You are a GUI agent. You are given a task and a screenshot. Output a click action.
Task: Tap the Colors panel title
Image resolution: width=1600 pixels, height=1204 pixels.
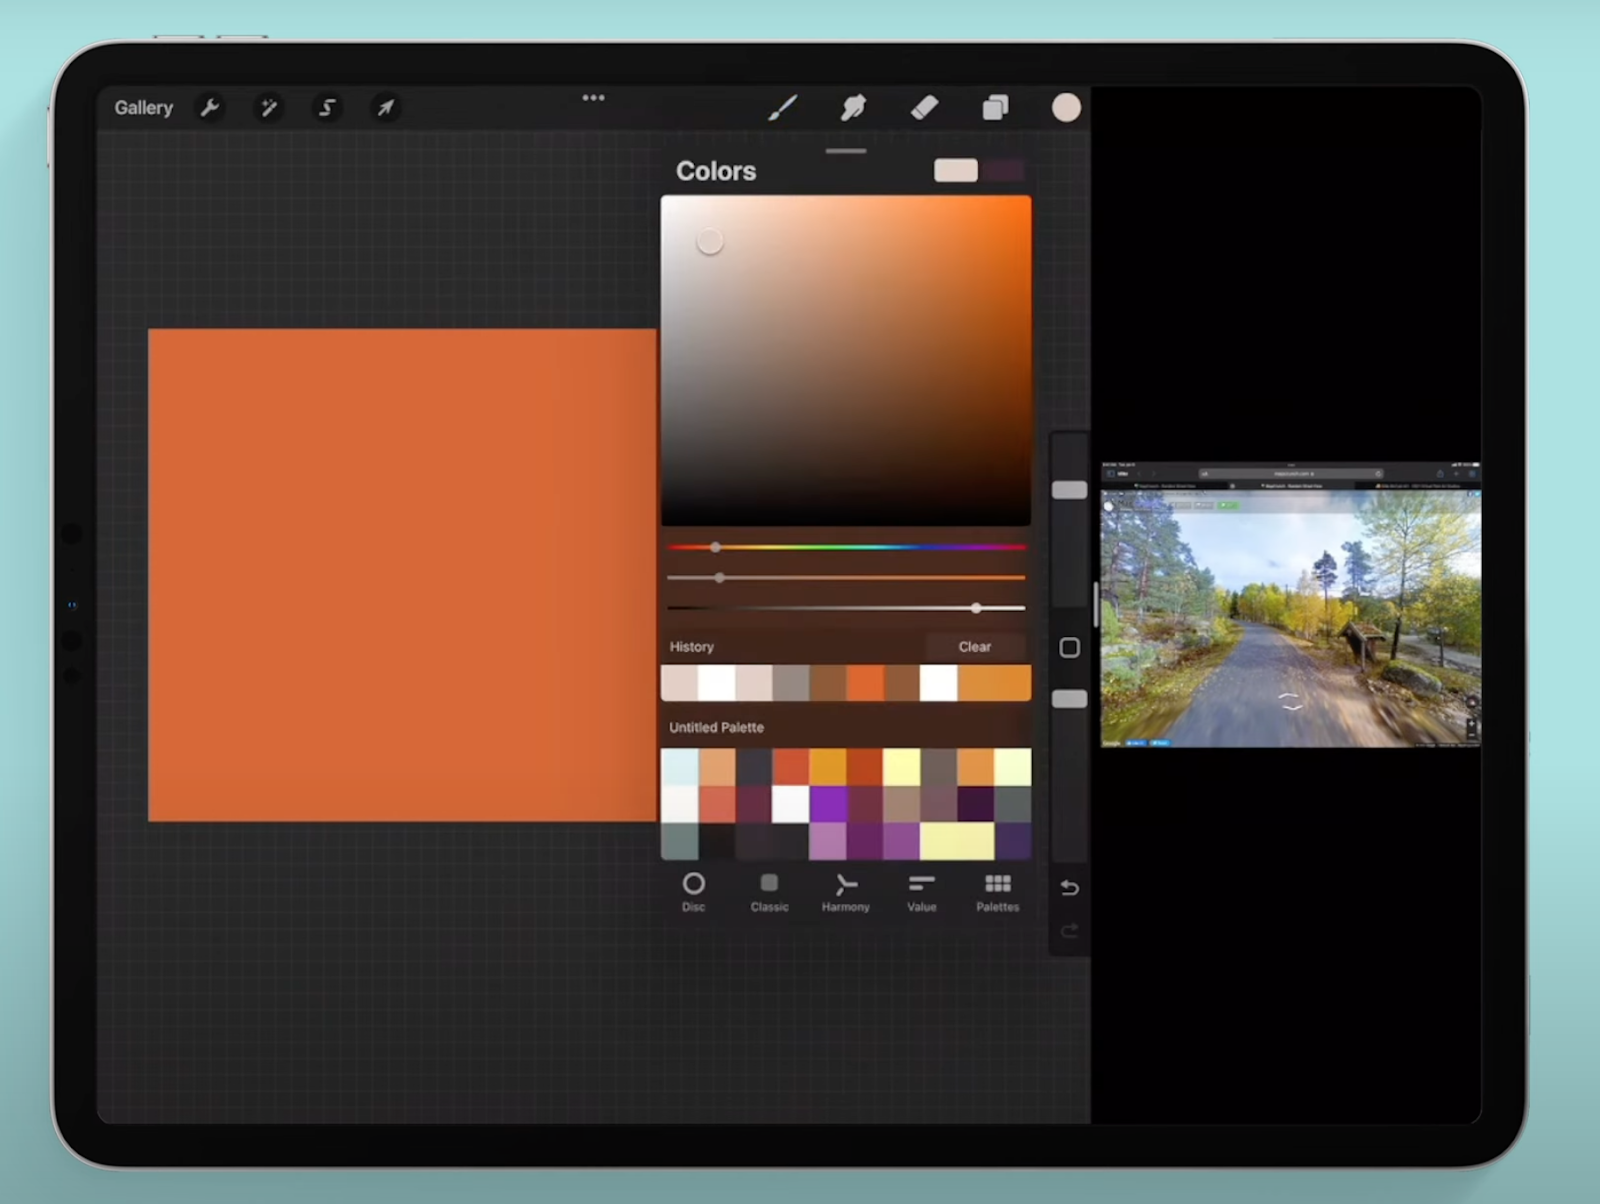[x=716, y=171]
